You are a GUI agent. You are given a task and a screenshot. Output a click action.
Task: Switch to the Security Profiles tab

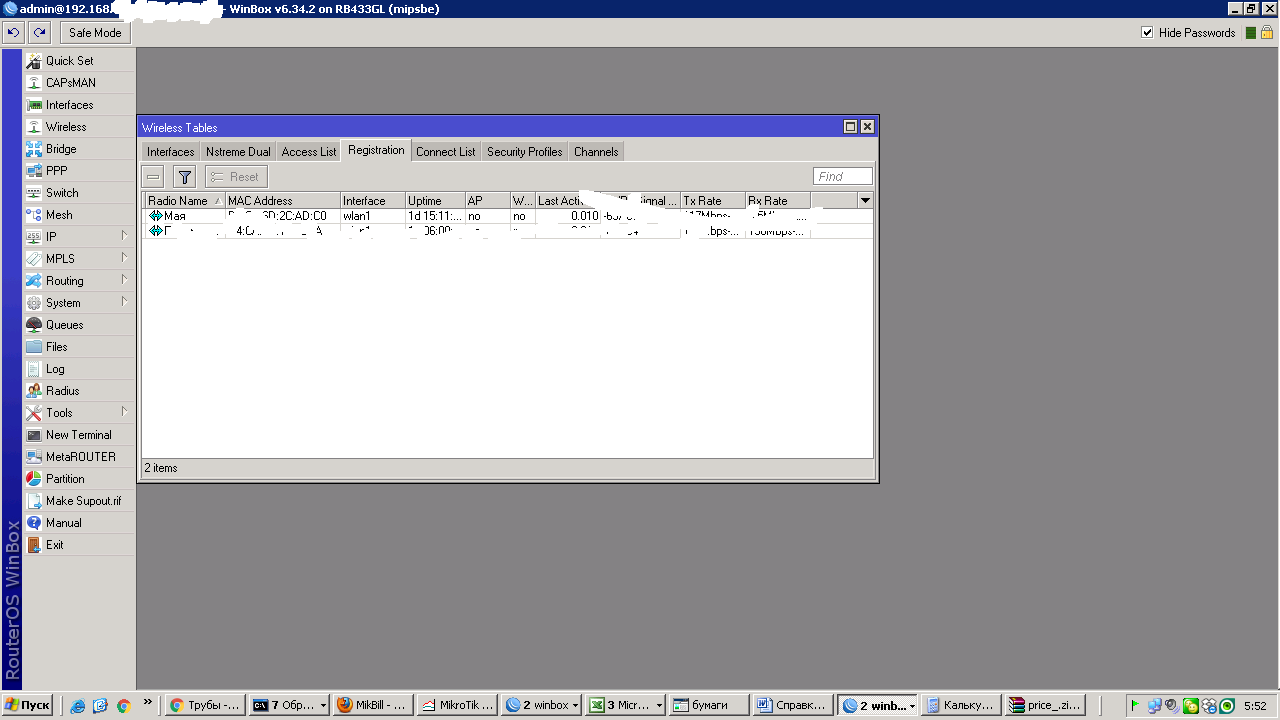[524, 152]
